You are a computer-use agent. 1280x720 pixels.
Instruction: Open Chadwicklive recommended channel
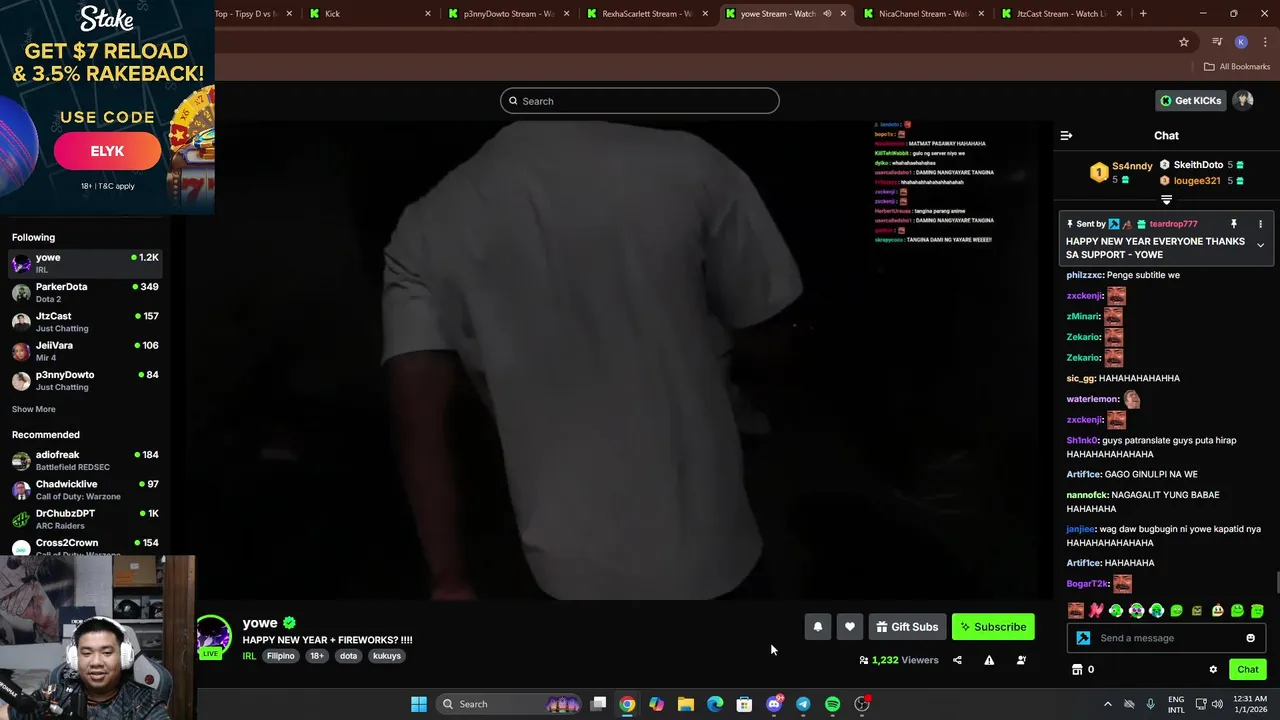pyautogui.click(x=85, y=490)
